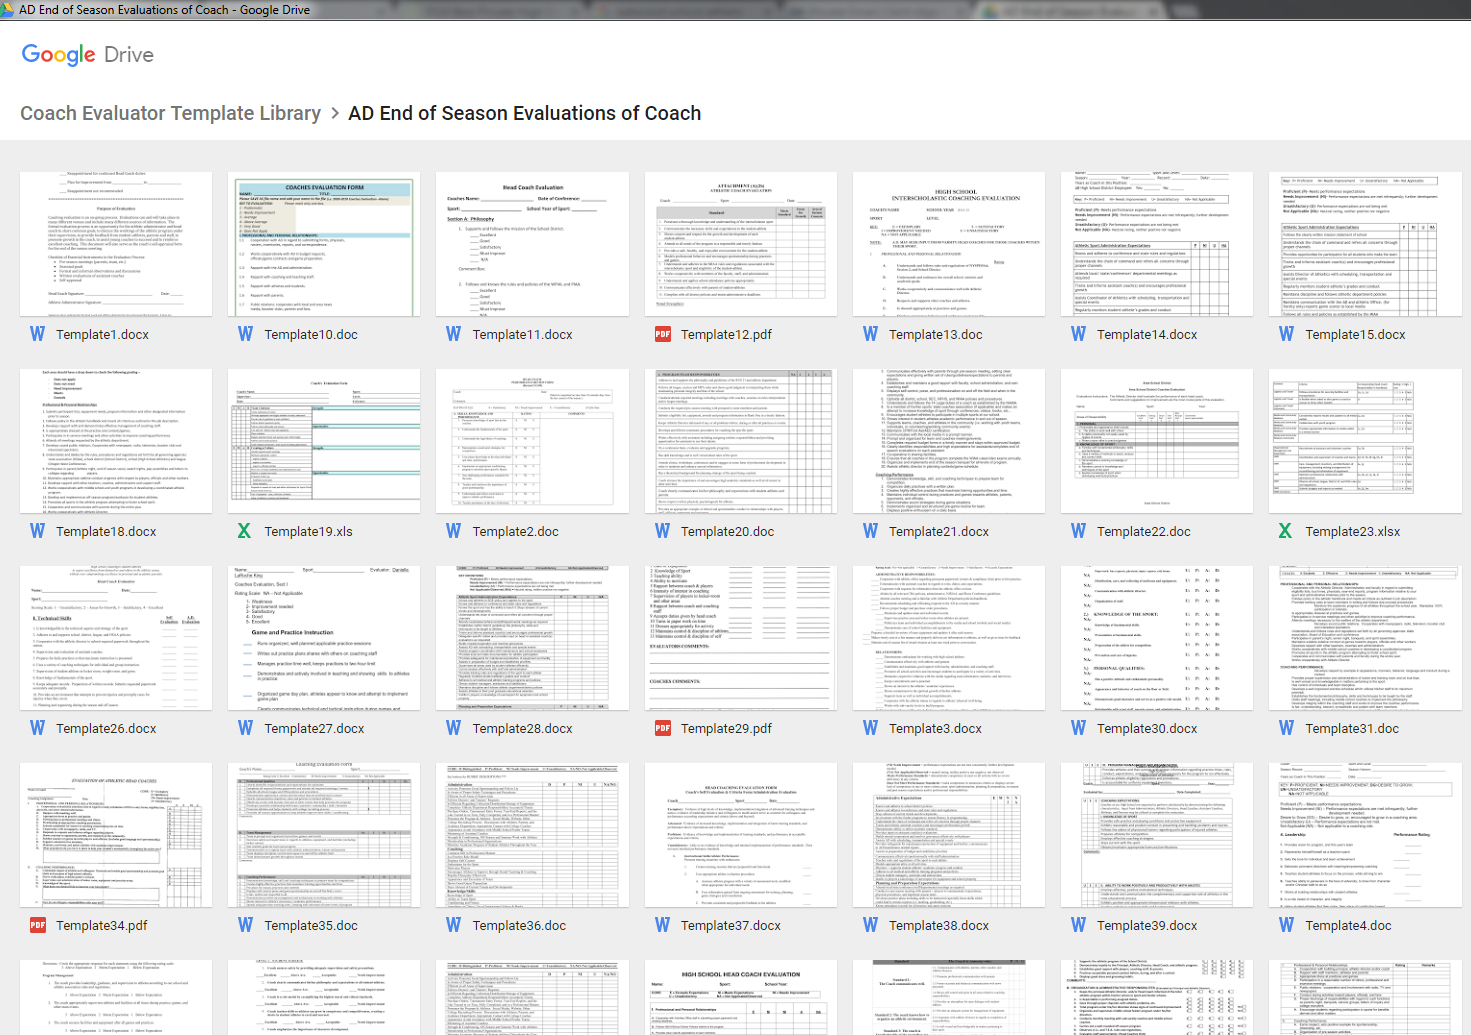Open Template37.docx thumbnail preview
Screen dimensions: 1471x1035
tap(741, 835)
